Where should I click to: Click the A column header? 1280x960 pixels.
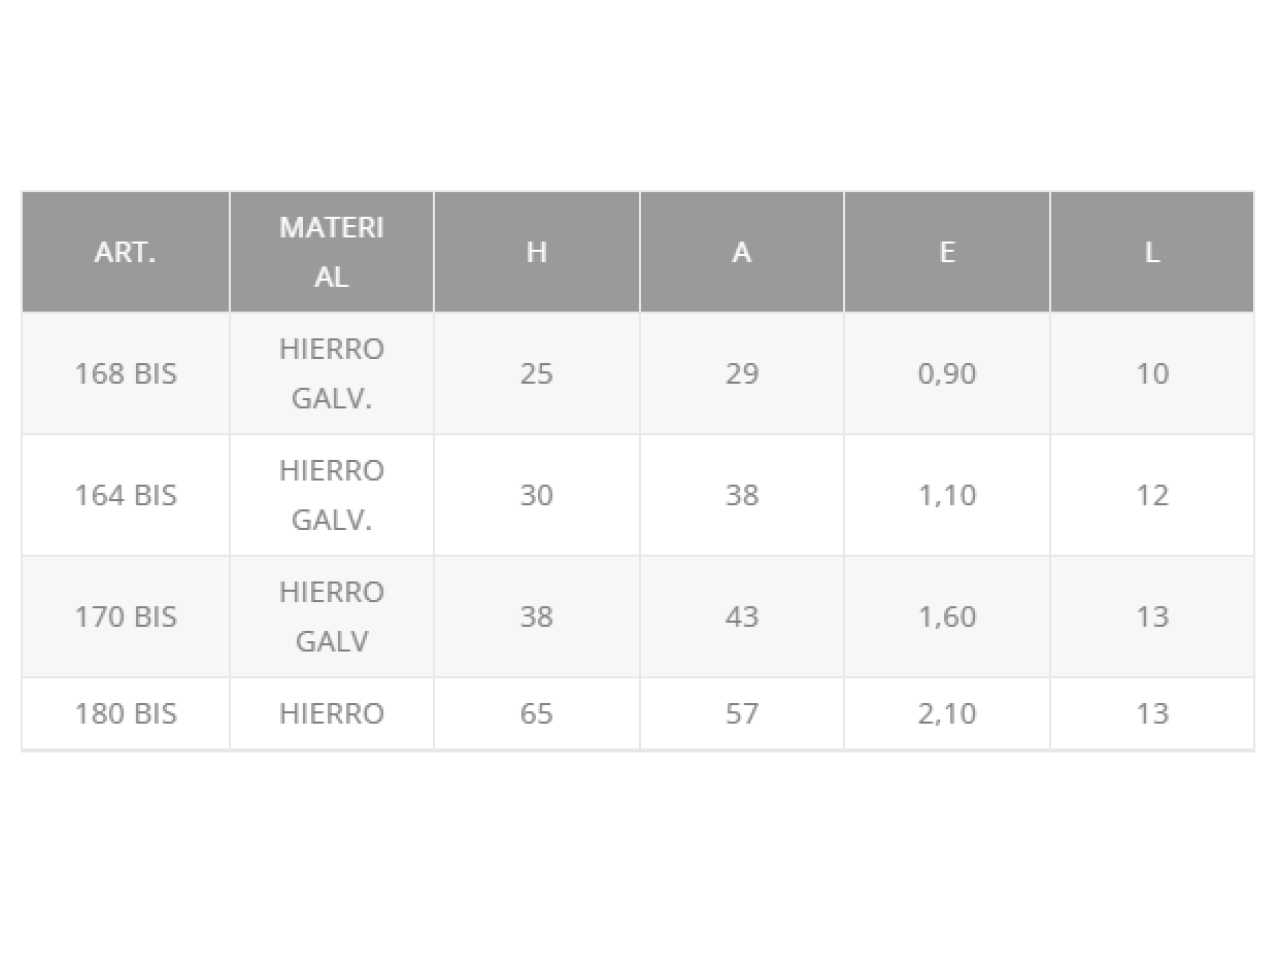coord(741,252)
